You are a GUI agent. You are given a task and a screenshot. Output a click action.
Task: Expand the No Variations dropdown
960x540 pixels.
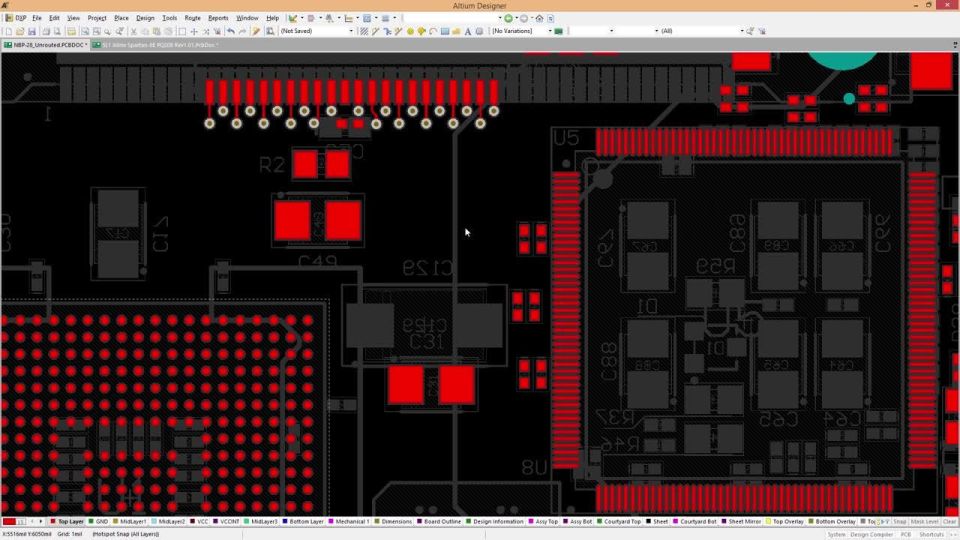522,31
